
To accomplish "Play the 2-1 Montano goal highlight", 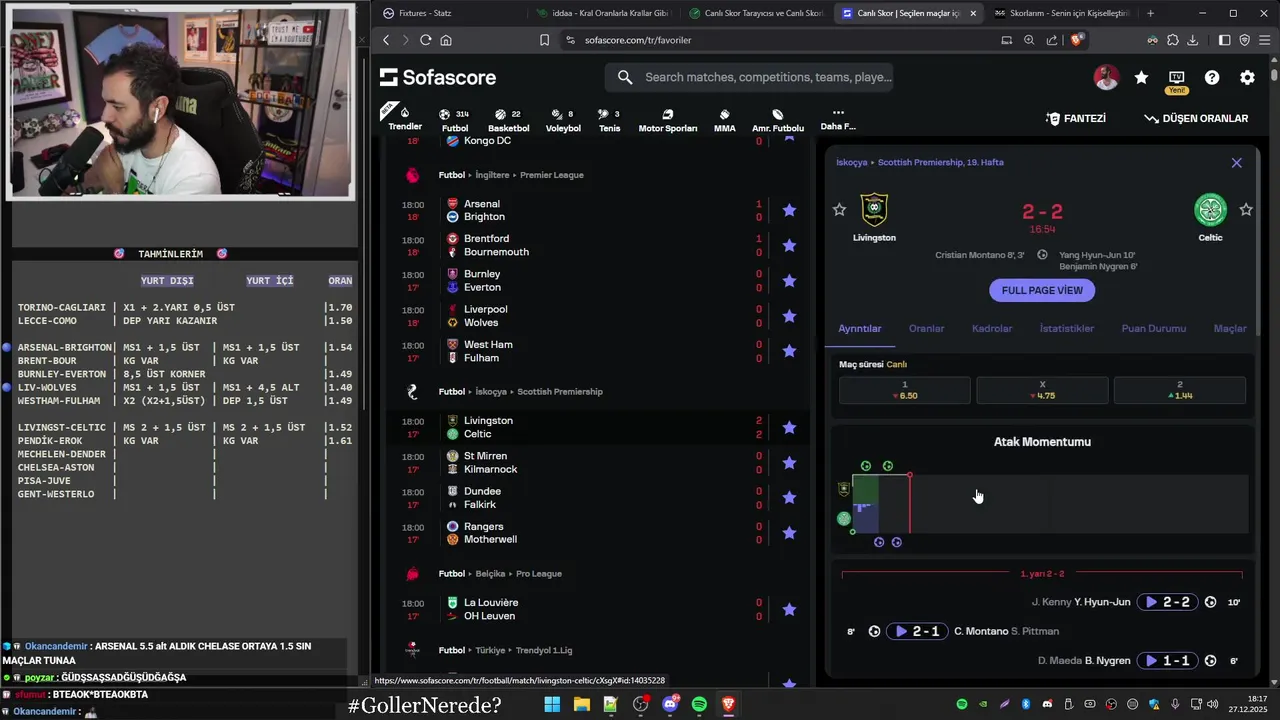I will pyautogui.click(x=916, y=631).
